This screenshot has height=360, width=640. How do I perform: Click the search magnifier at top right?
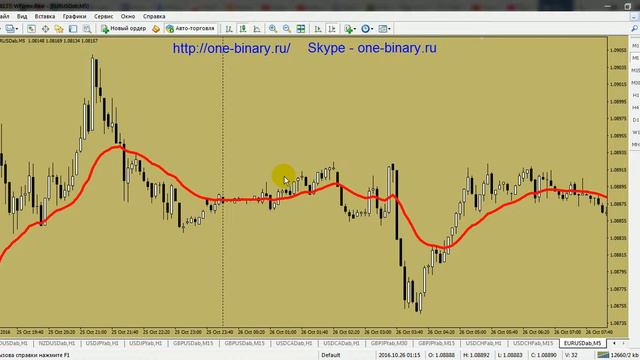point(634,28)
